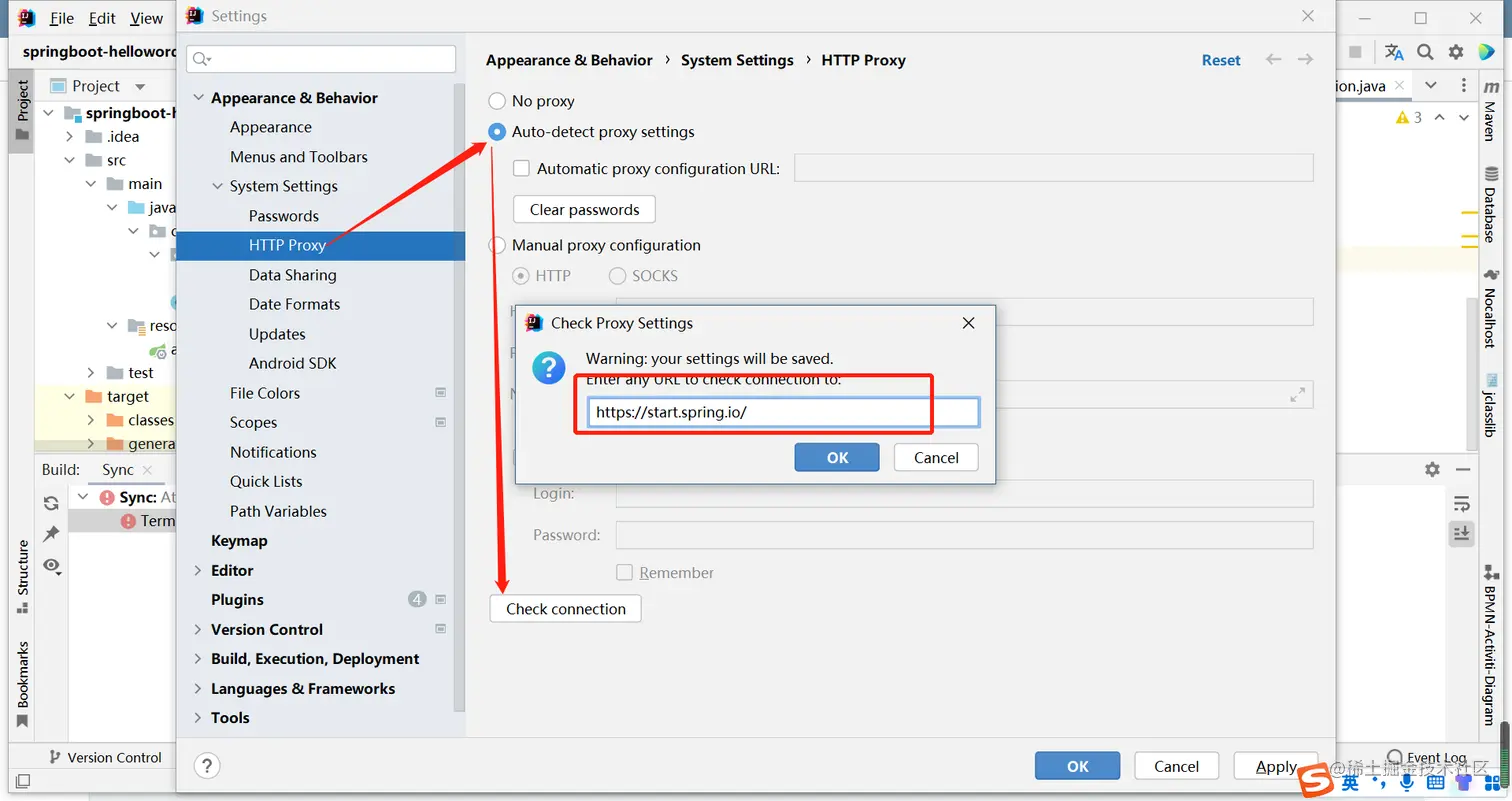
Task: Click OK in Check Proxy Settings dialog
Action: point(837,457)
